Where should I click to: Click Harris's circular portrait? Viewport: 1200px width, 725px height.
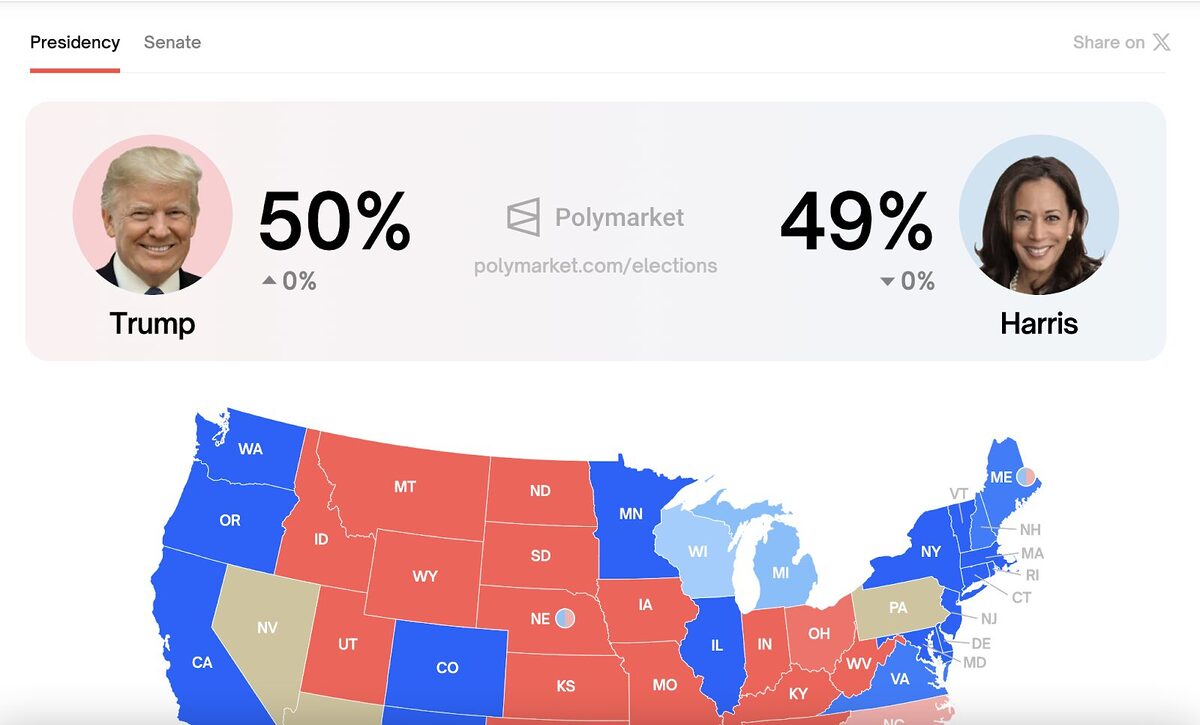1038,215
